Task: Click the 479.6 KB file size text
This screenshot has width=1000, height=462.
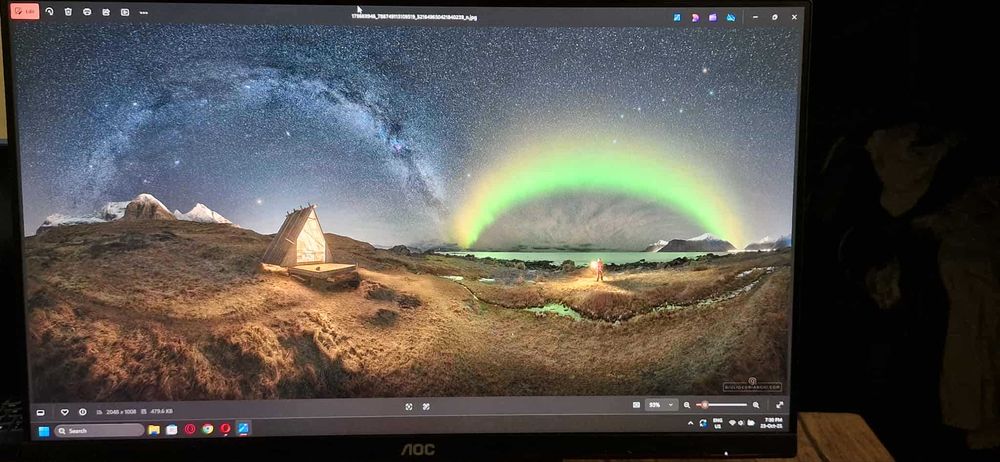Action: click(161, 412)
